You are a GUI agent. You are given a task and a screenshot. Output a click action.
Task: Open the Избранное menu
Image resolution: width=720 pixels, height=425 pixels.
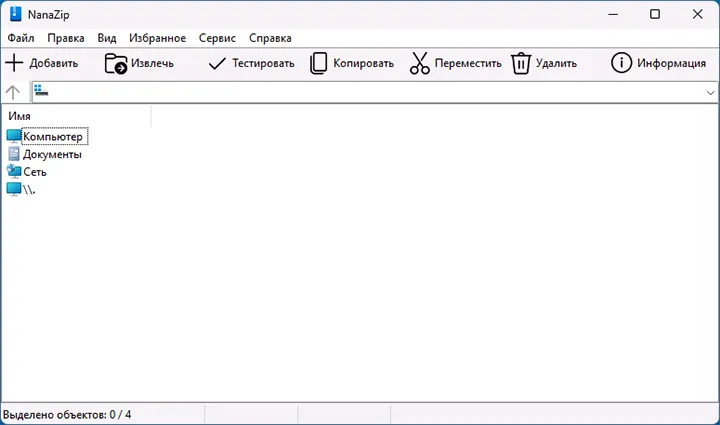click(157, 38)
